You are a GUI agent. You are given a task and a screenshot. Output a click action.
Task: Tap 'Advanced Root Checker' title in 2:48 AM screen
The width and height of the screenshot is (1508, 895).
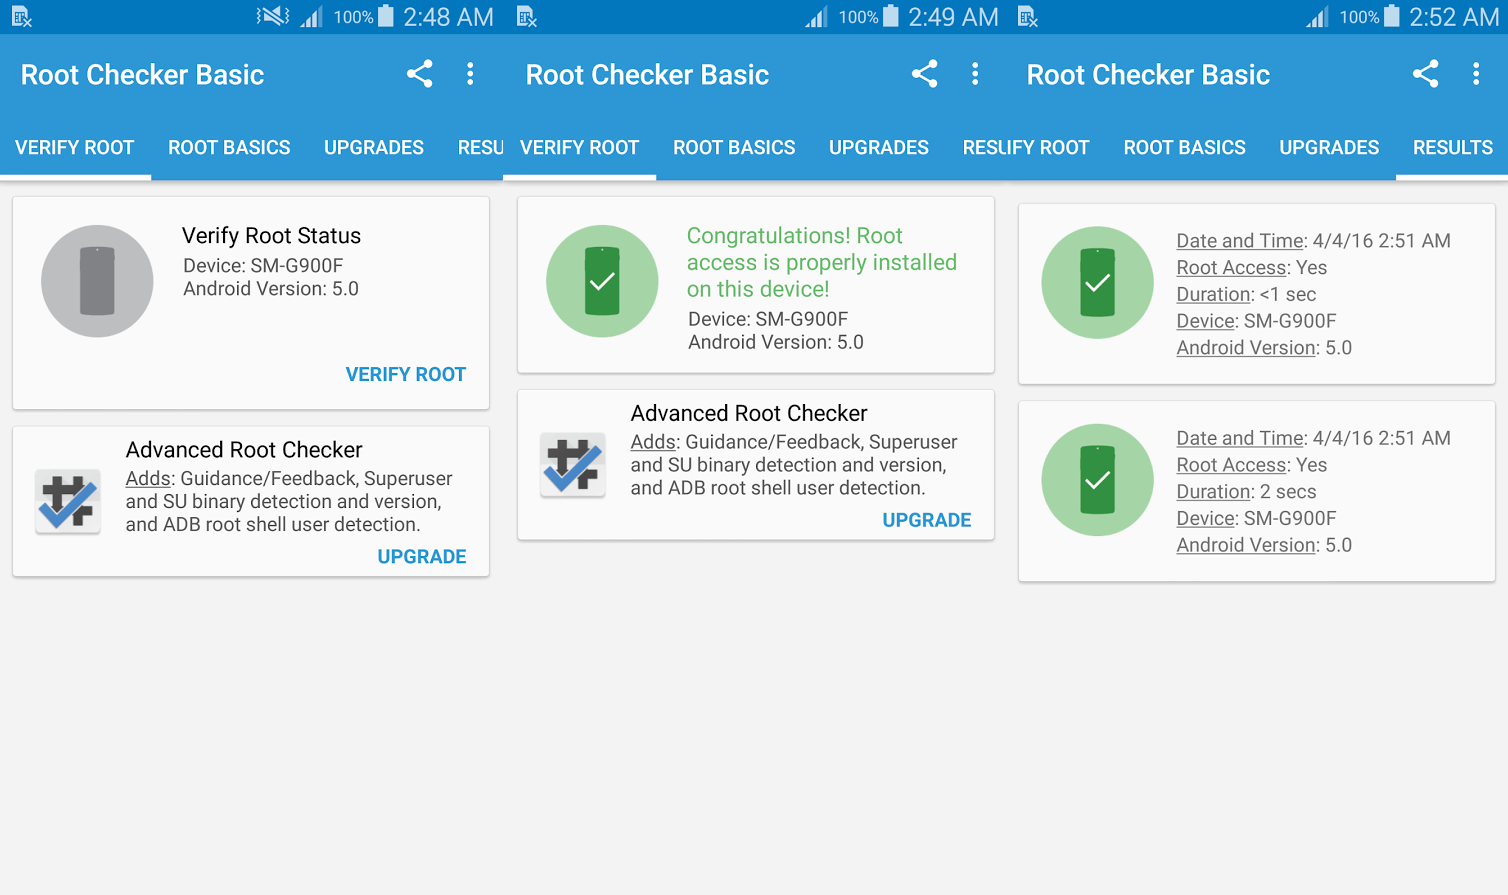[244, 450]
